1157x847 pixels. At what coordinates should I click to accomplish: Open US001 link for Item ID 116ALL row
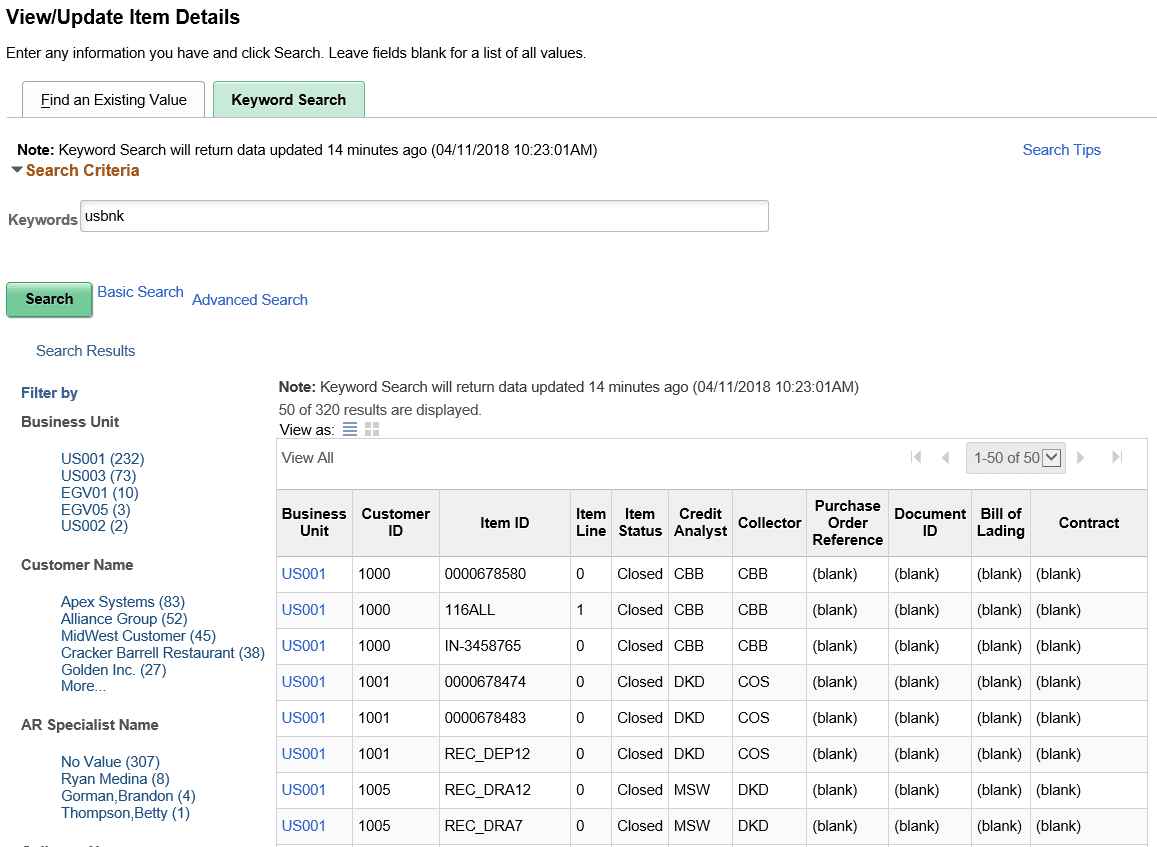pyautogui.click(x=302, y=609)
